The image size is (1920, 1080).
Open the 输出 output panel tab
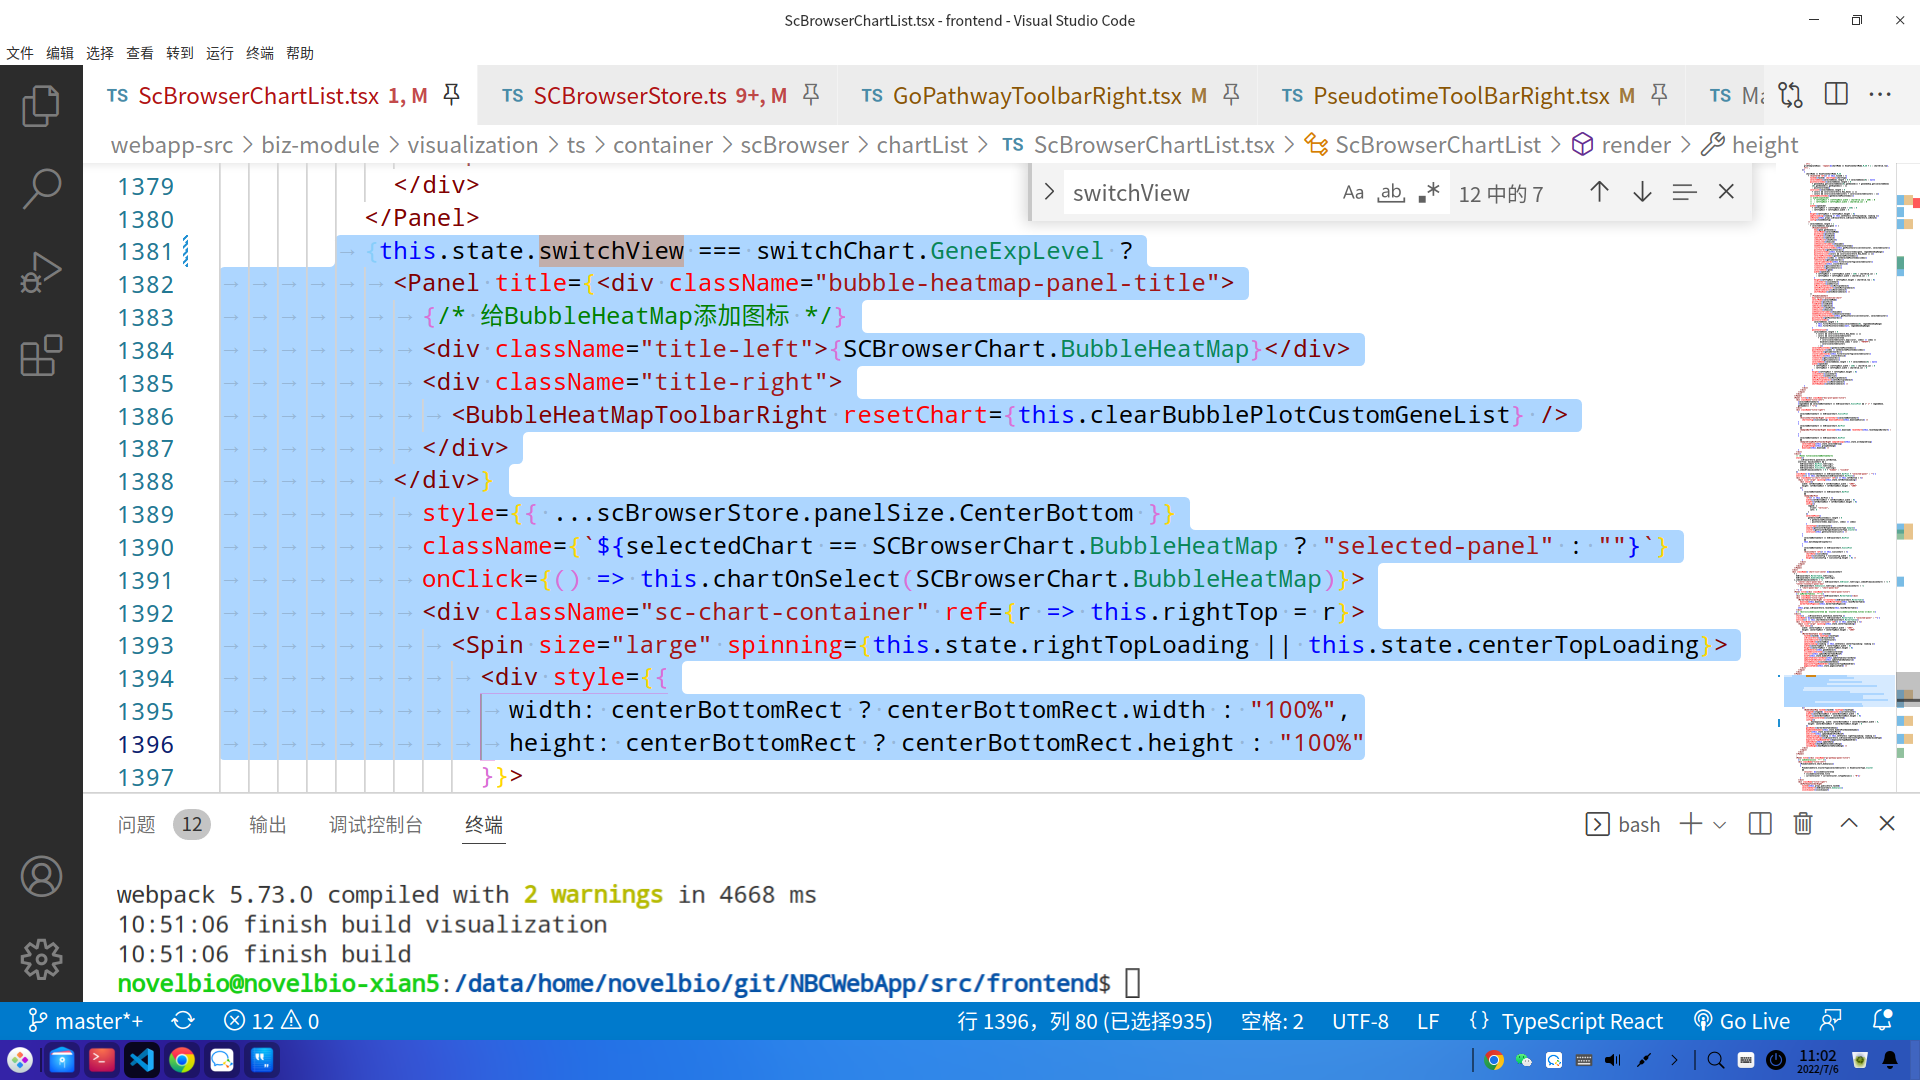267,825
